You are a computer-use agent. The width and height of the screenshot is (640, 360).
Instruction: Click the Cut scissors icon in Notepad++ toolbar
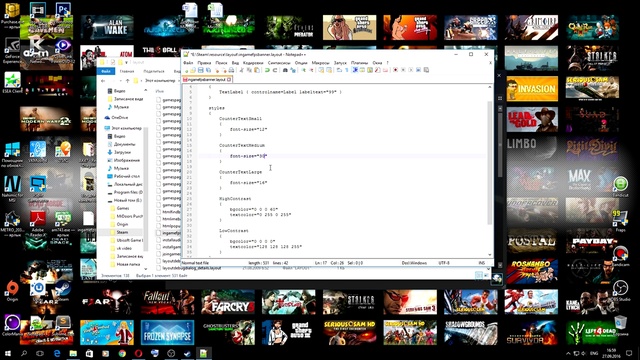[241, 70]
